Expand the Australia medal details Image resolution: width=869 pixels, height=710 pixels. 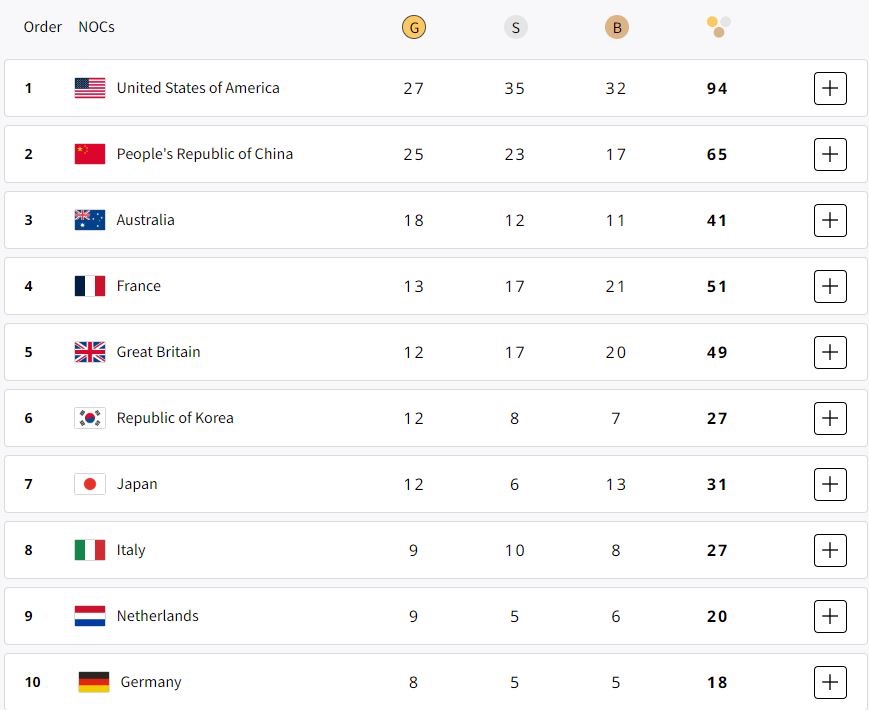point(830,220)
